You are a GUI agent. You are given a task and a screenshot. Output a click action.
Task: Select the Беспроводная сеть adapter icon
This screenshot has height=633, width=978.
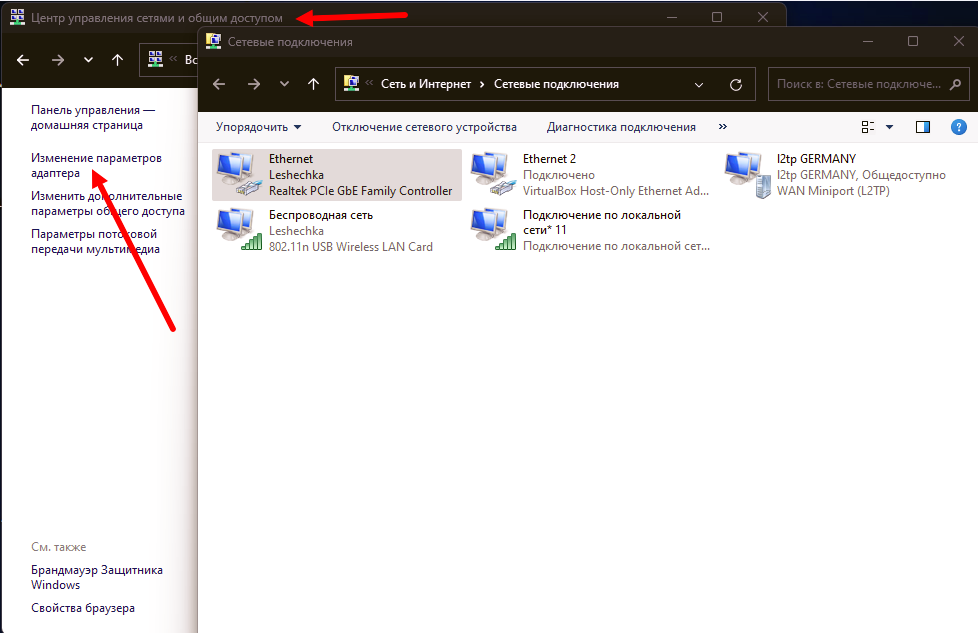click(x=239, y=230)
